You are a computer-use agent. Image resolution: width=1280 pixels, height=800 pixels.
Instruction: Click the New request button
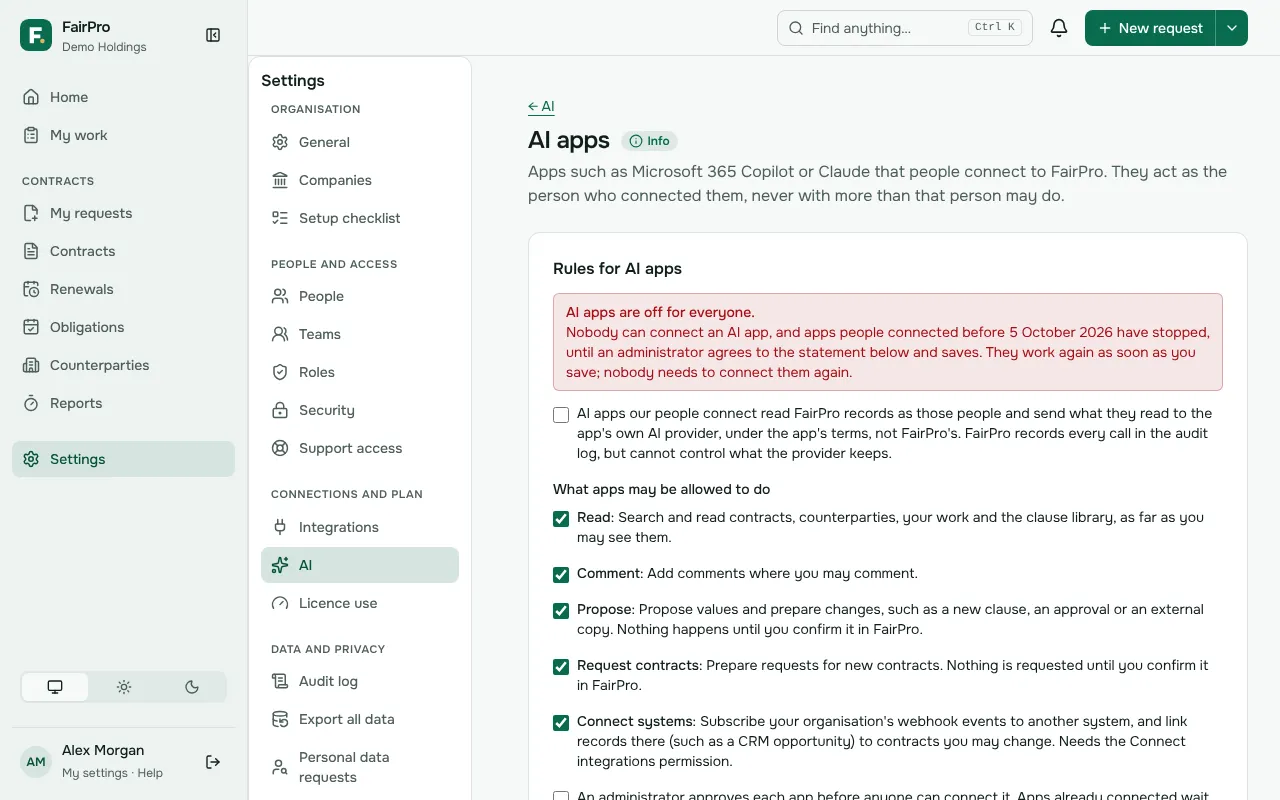[1150, 28]
